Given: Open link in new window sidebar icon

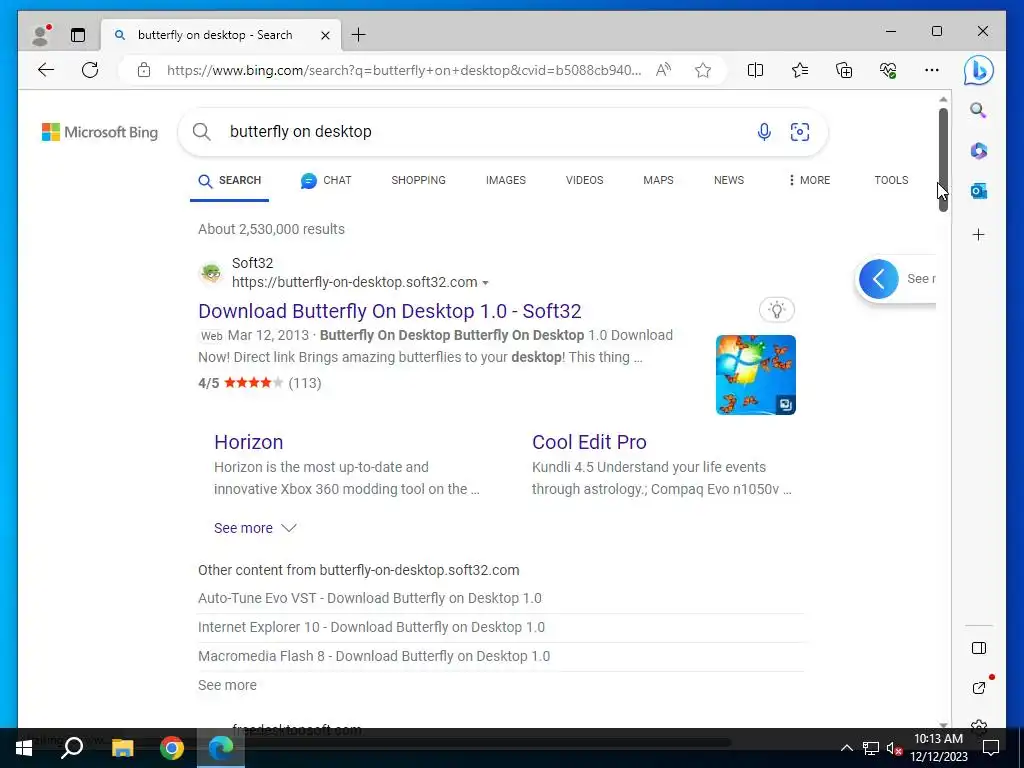Looking at the screenshot, I should point(978,688).
